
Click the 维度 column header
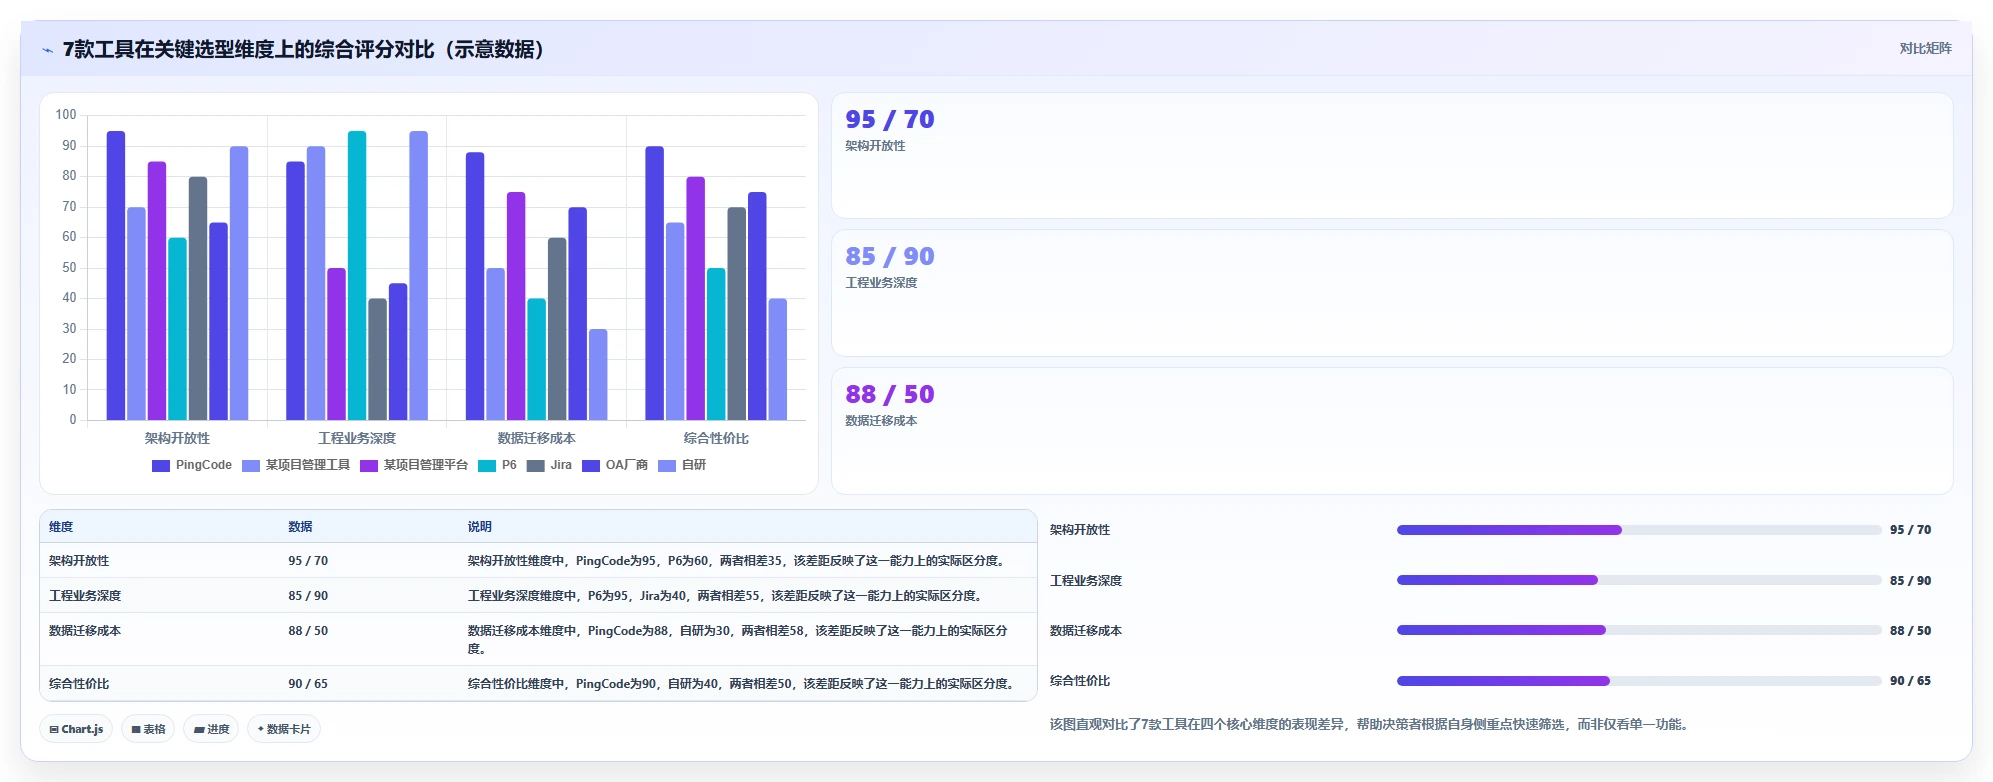(61, 527)
